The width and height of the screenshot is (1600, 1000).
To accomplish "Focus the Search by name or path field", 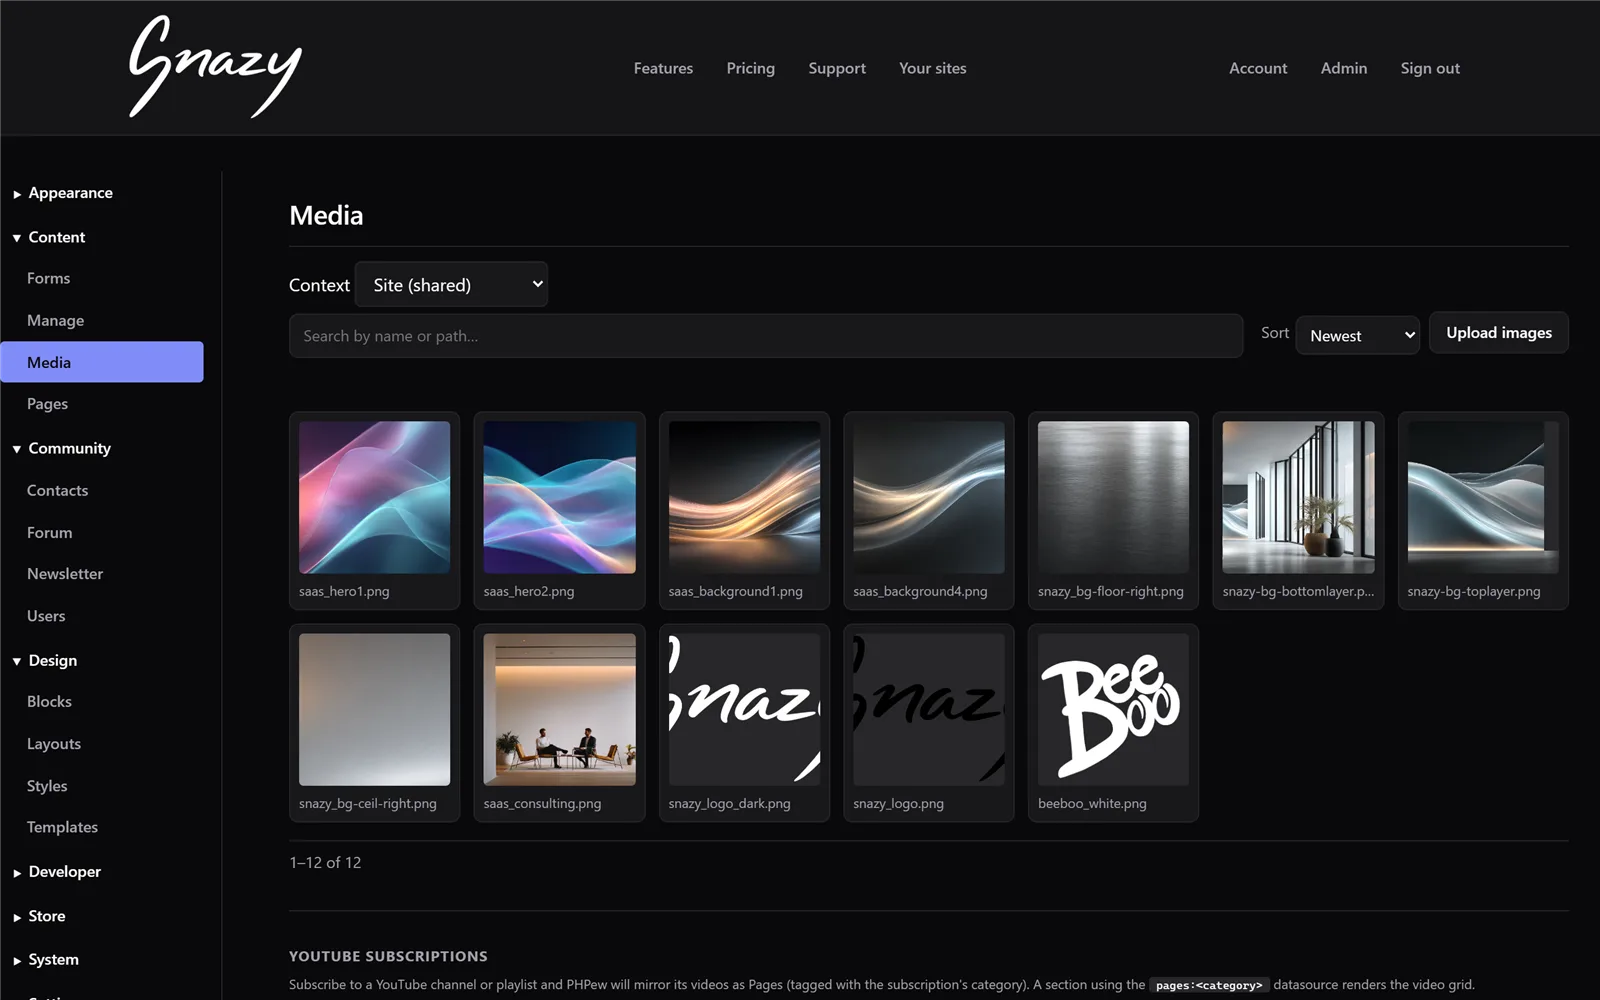I will click(x=766, y=336).
